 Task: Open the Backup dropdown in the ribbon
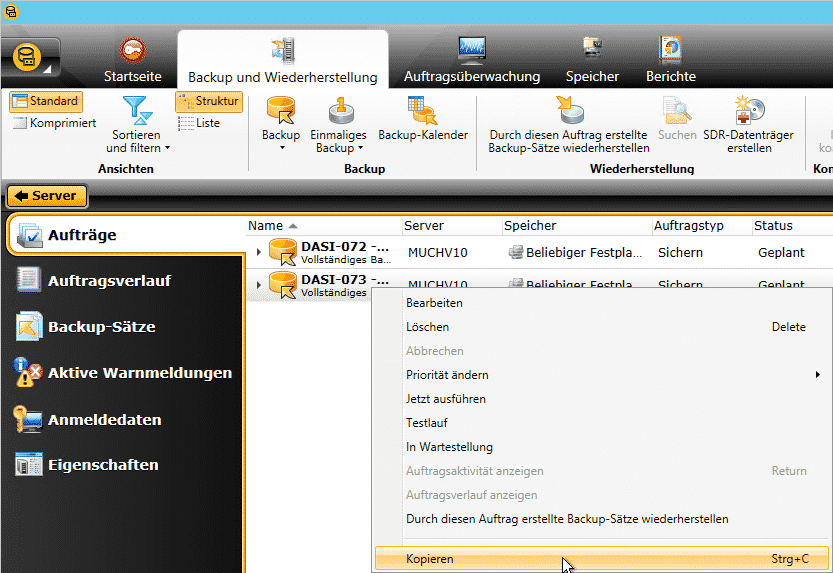coord(281,124)
